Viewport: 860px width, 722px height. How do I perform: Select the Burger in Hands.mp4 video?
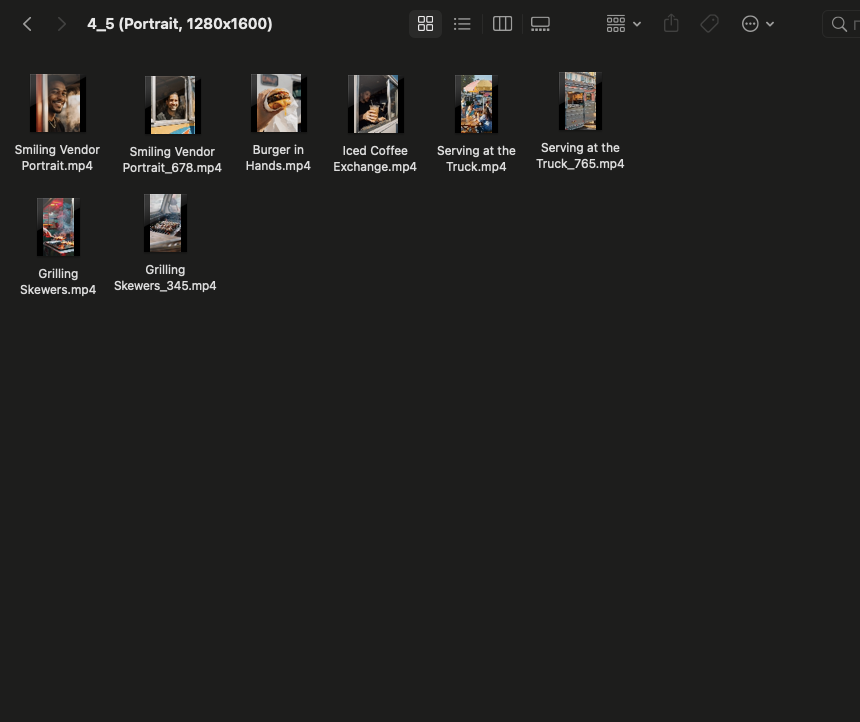(x=278, y=103)
